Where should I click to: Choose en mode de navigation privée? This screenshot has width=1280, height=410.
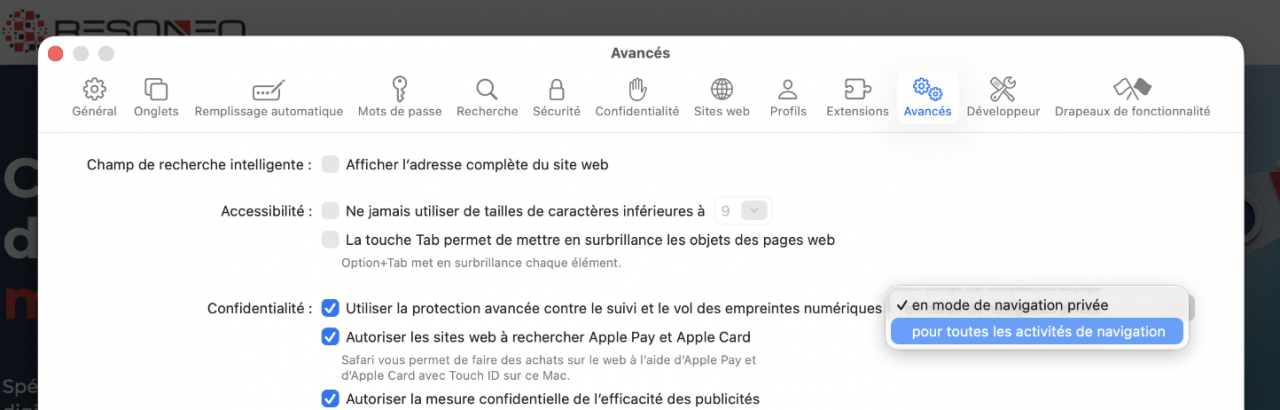[x=1037, y=305]
